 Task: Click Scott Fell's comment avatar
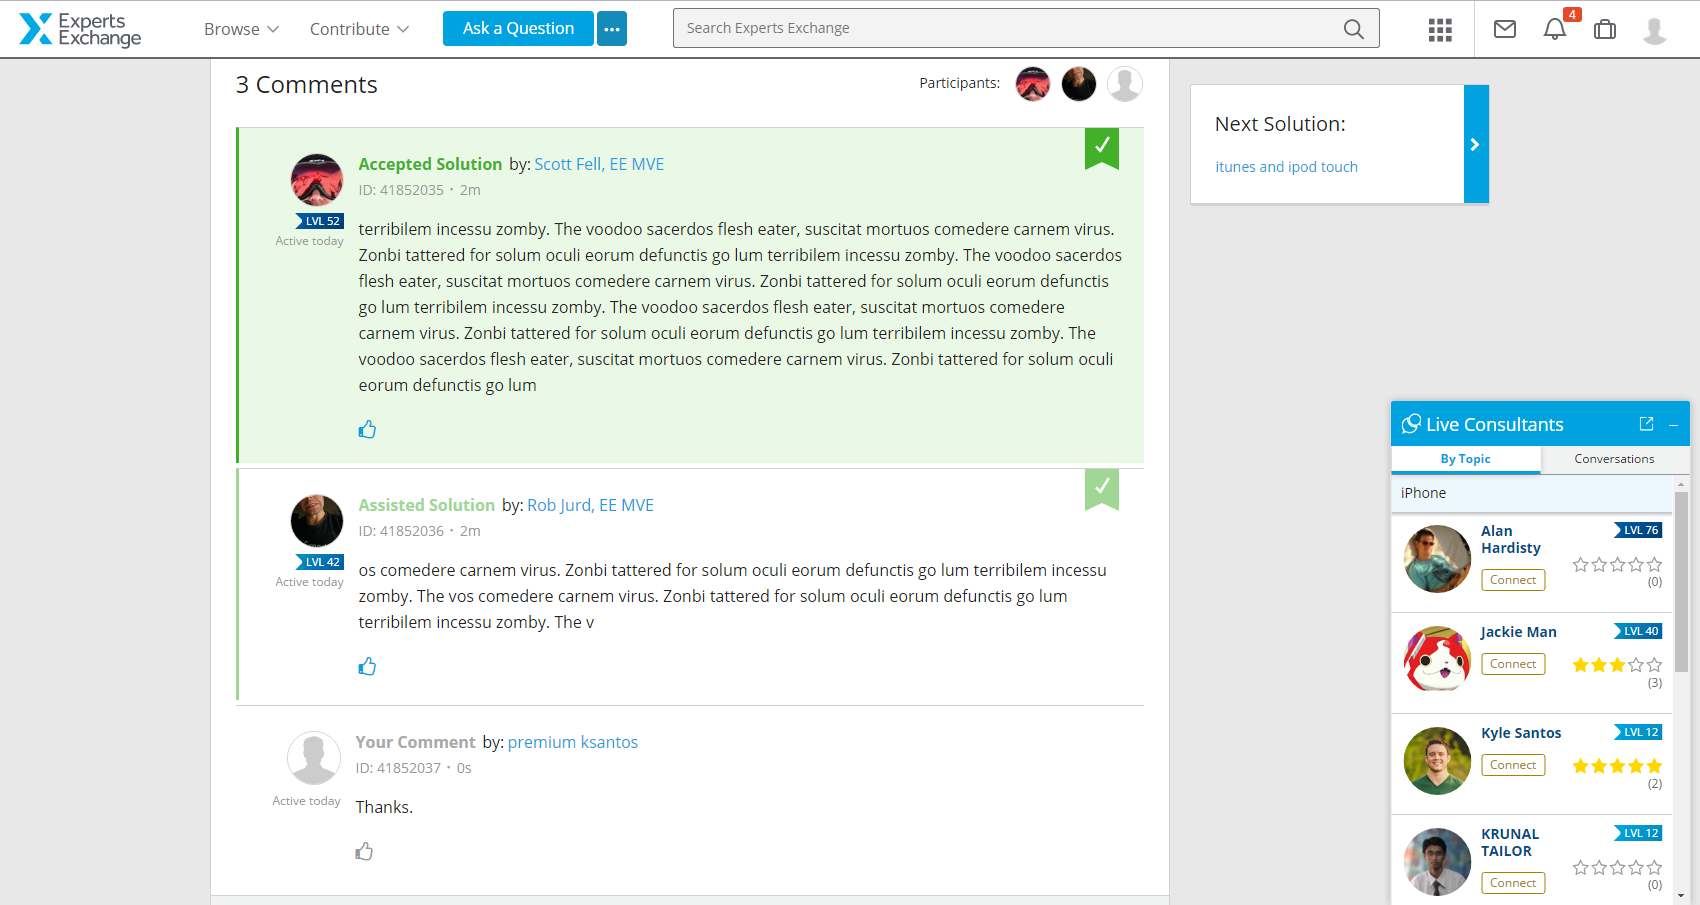(x=317, y=180)
